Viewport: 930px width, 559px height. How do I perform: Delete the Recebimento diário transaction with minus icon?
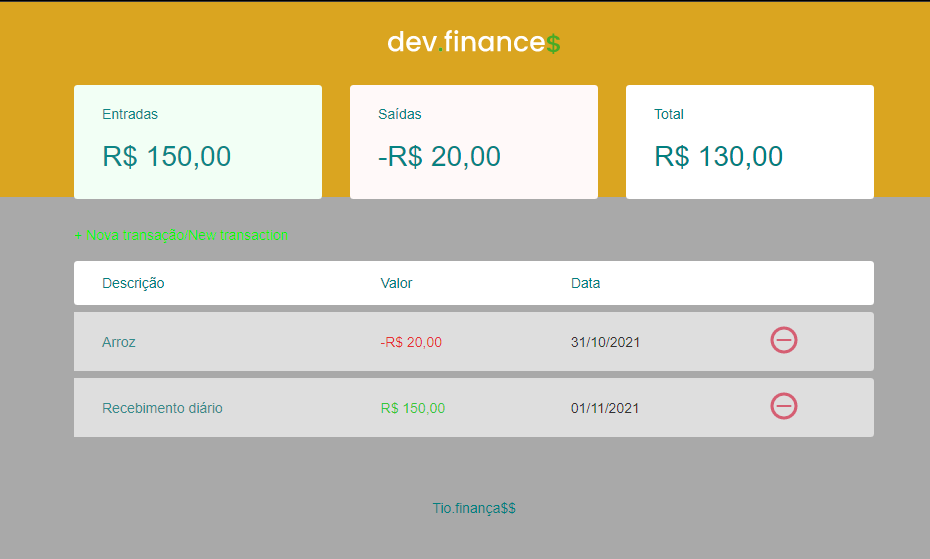click(784, 406)
